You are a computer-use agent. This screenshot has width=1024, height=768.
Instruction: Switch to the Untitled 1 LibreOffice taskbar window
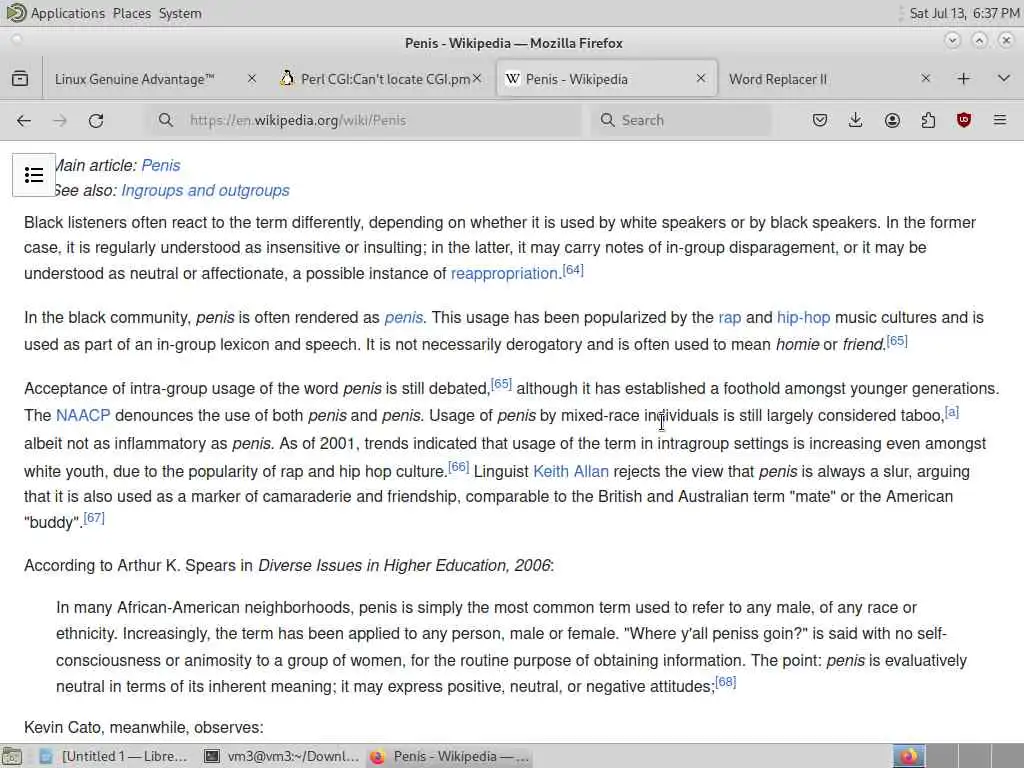point(114,756)
